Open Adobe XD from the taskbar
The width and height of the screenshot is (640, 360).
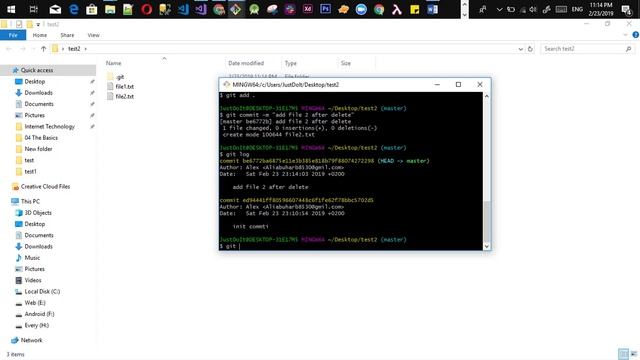[308, 9]
